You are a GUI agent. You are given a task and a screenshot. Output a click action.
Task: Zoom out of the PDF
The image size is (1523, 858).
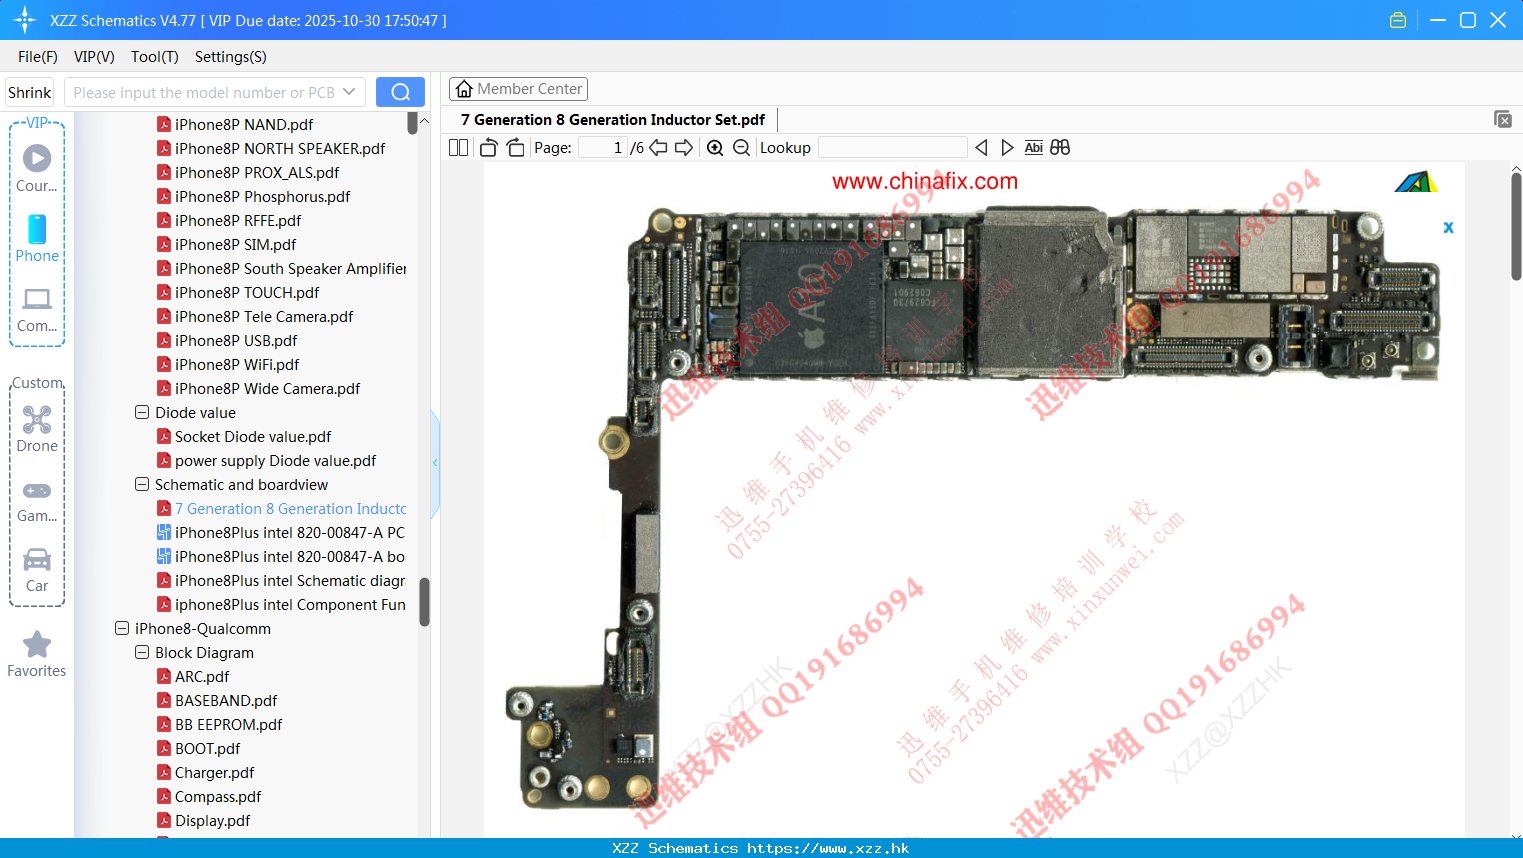tap(741, 147)
